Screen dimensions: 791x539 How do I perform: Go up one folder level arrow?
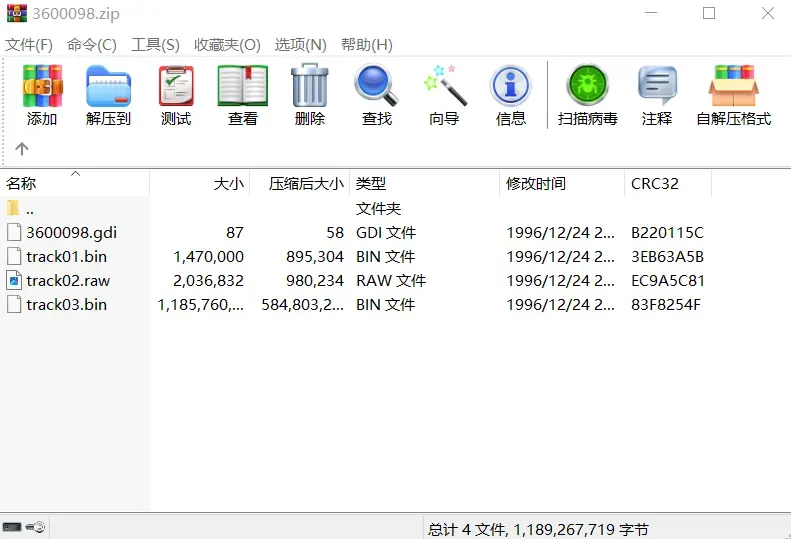coord(22,149)
